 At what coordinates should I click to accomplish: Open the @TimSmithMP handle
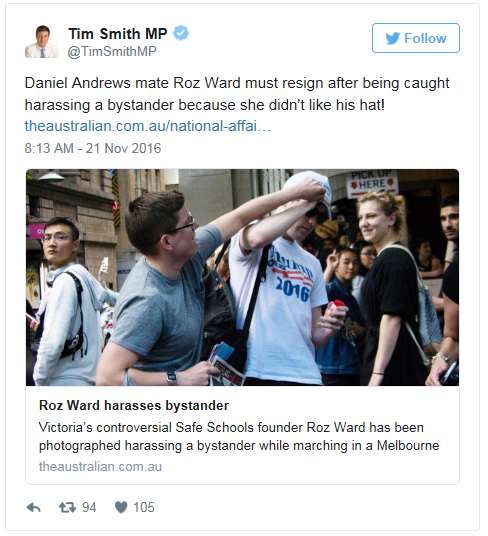tap(112, 51)
